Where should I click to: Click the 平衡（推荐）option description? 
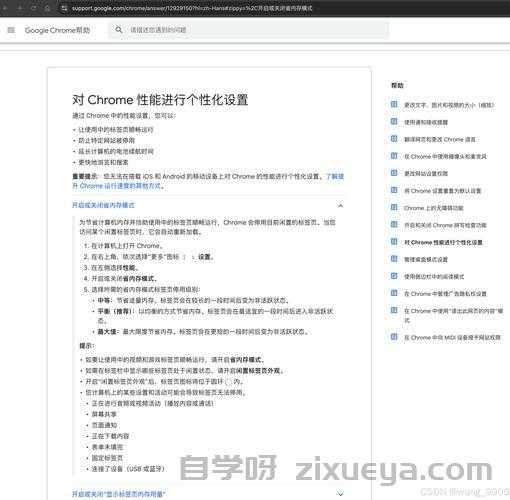point(215,316)
